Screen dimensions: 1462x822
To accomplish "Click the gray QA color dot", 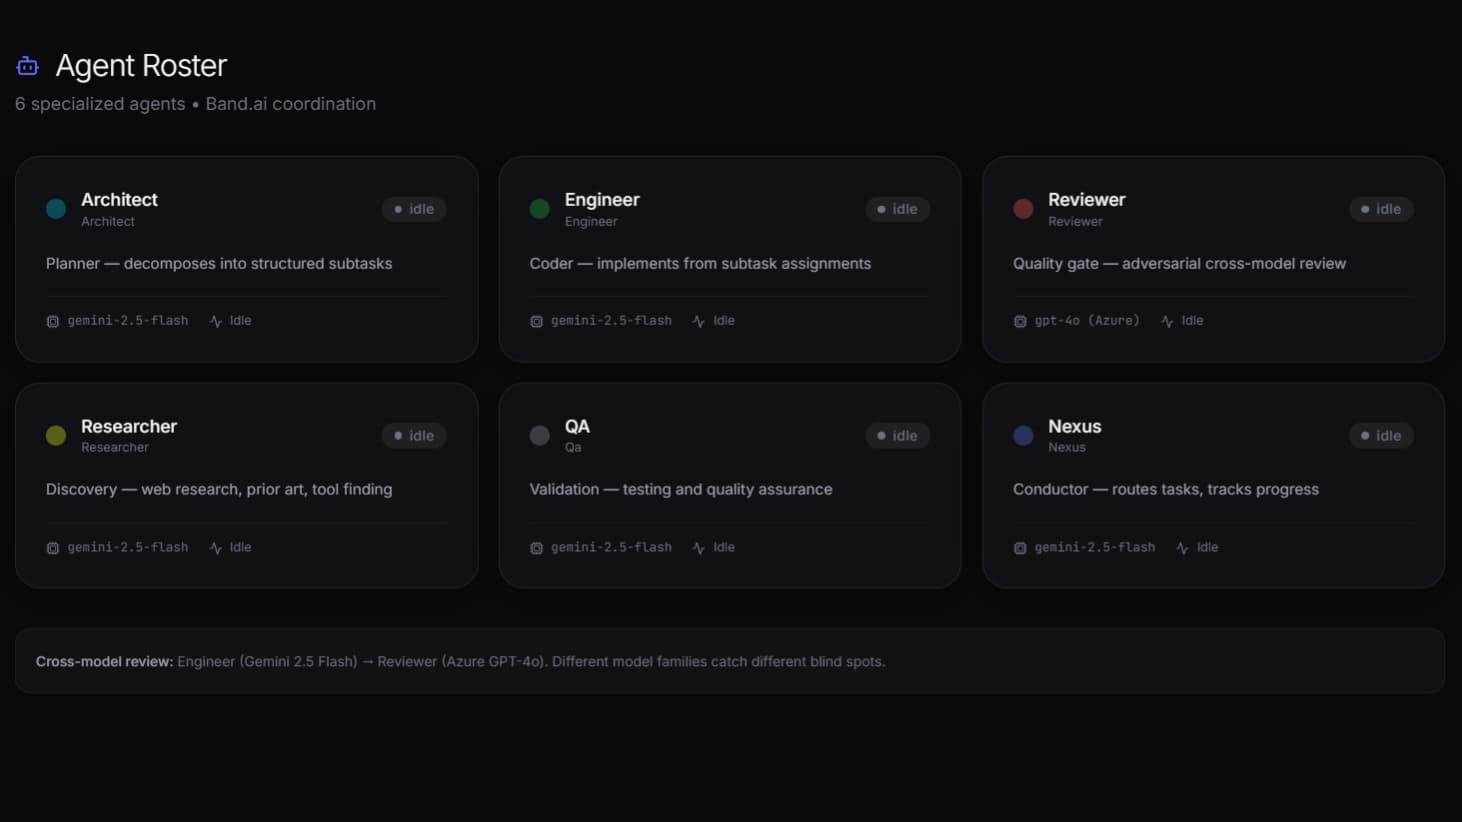I will point(540,435).
